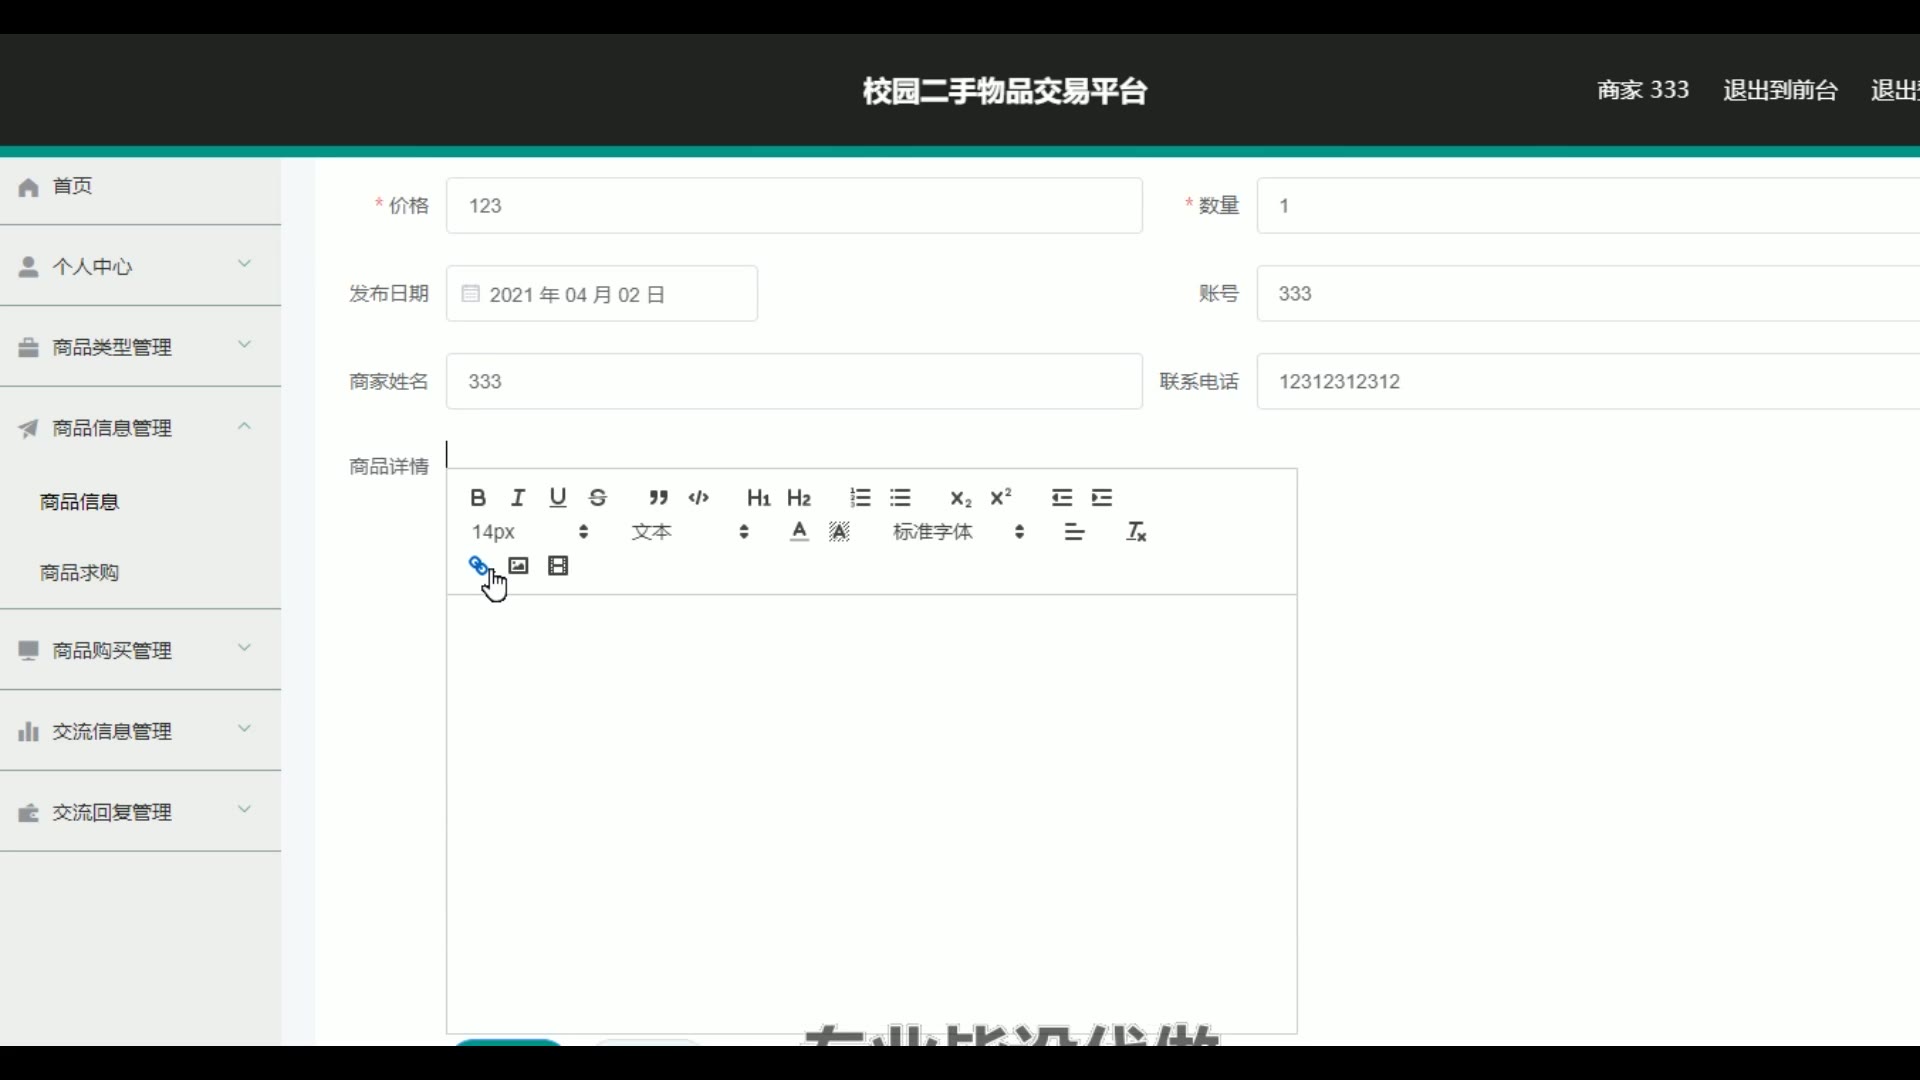Click the 联系电话 input field
Screen dimensions: 1920x1080
(1588, 382)
